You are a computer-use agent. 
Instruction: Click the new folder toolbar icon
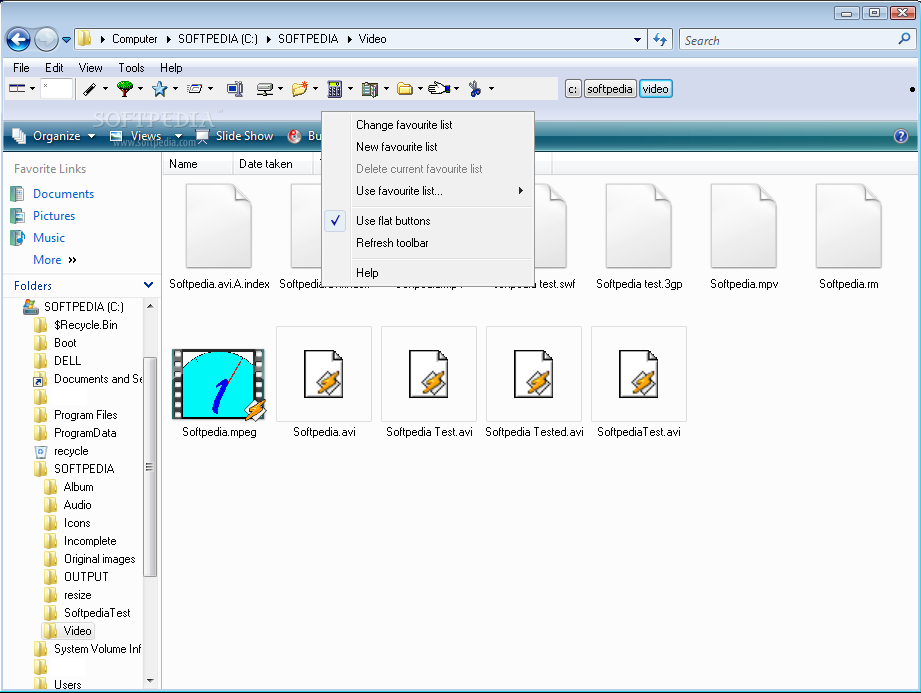(300, 89)
